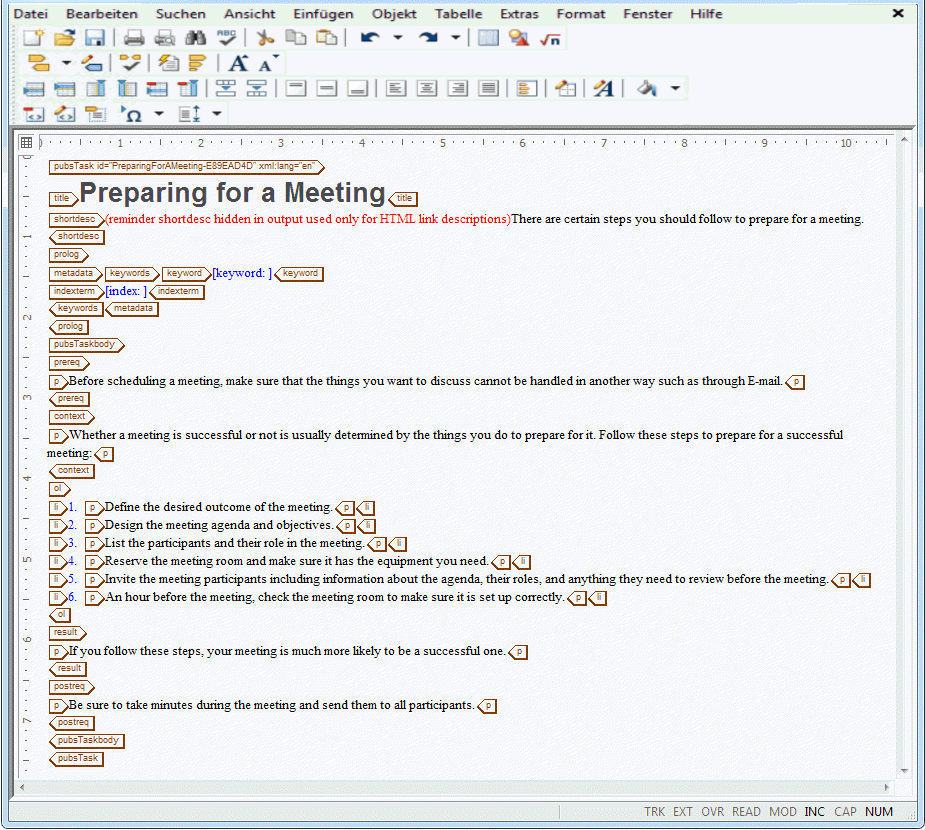Image resolution: width=925 pixels, height=830 pixels.
Task: Open the Extras menu
Action: 519,14
